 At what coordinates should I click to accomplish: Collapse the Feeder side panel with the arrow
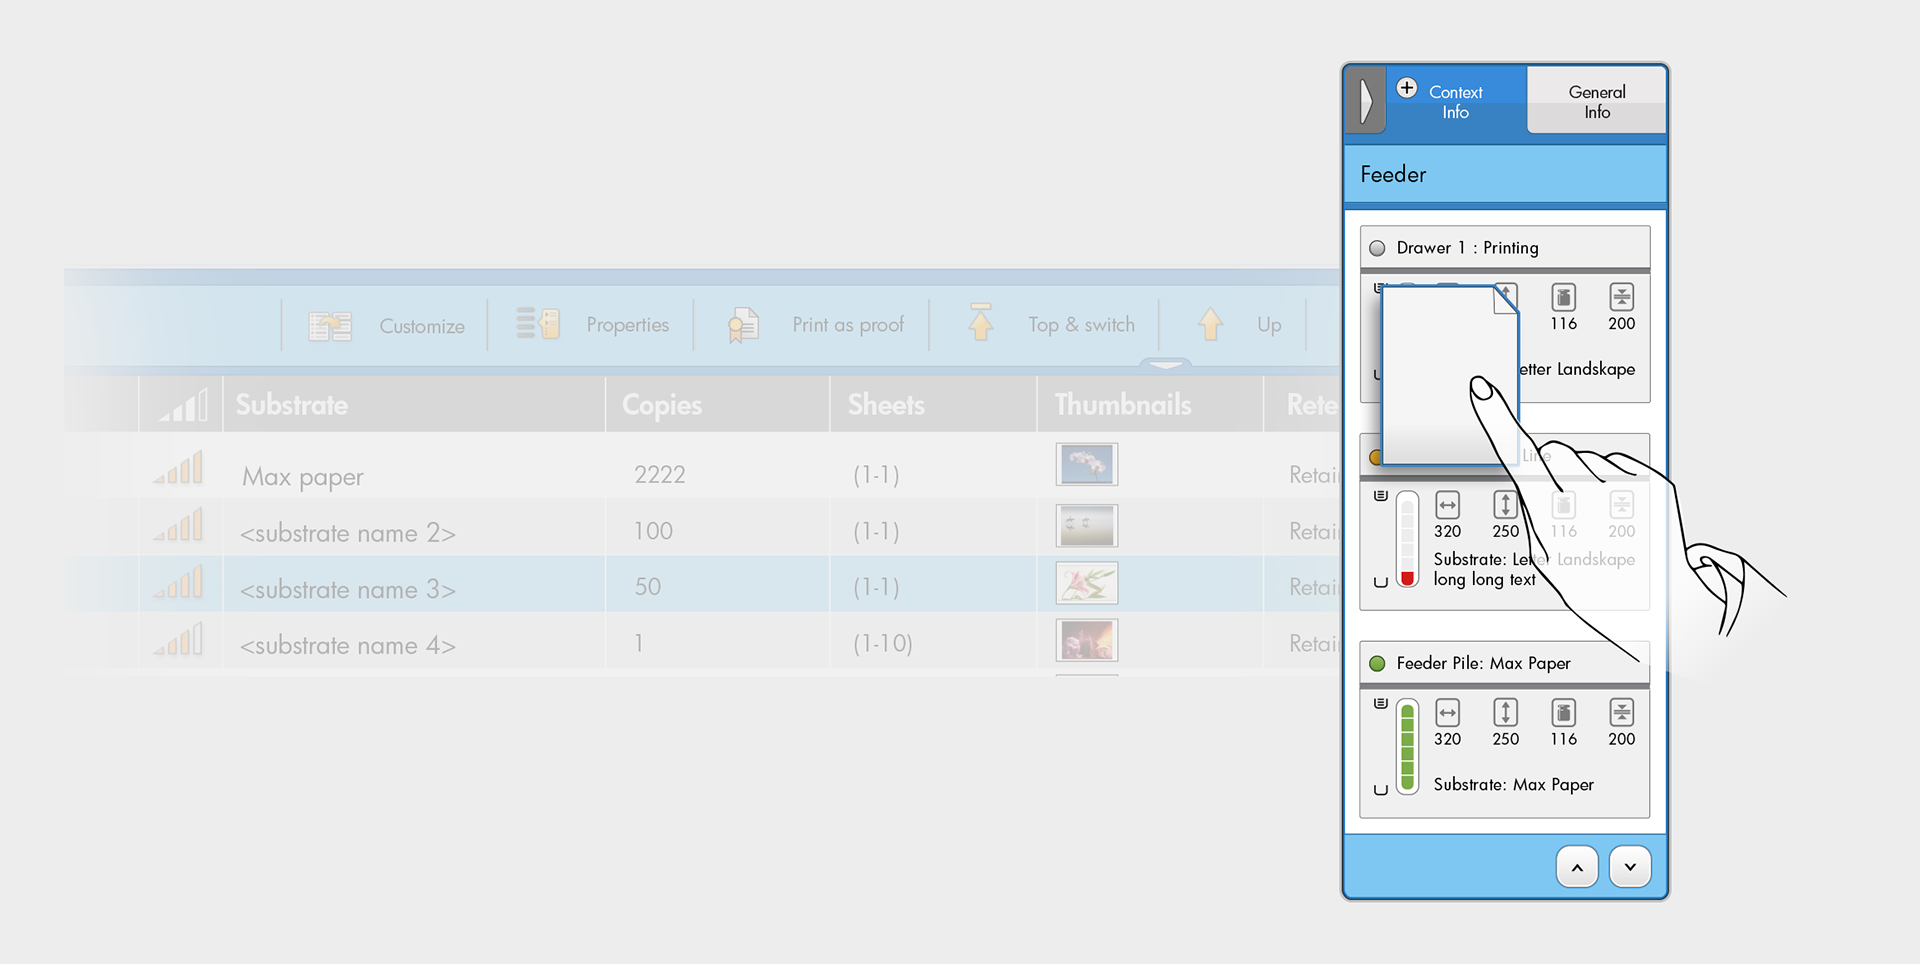click(1366, 101)
